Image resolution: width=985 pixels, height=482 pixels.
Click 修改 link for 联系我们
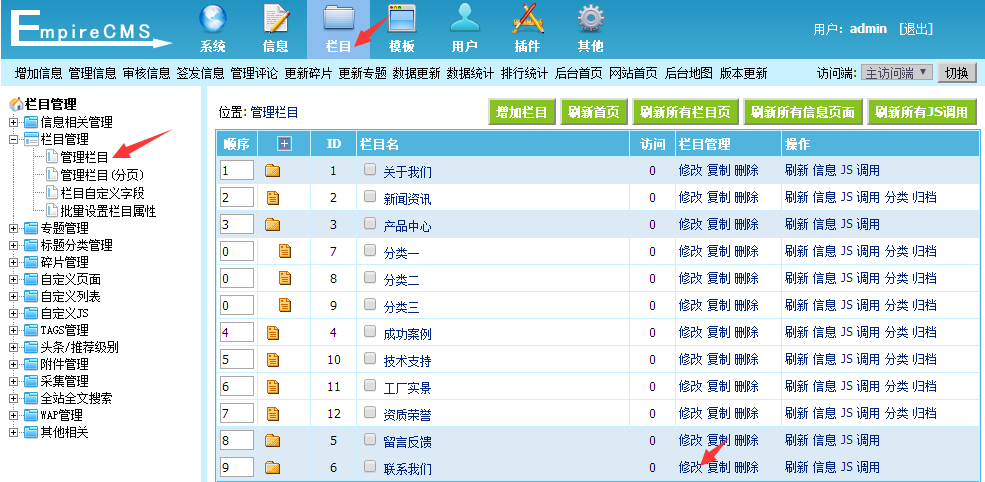pos(690,467)
